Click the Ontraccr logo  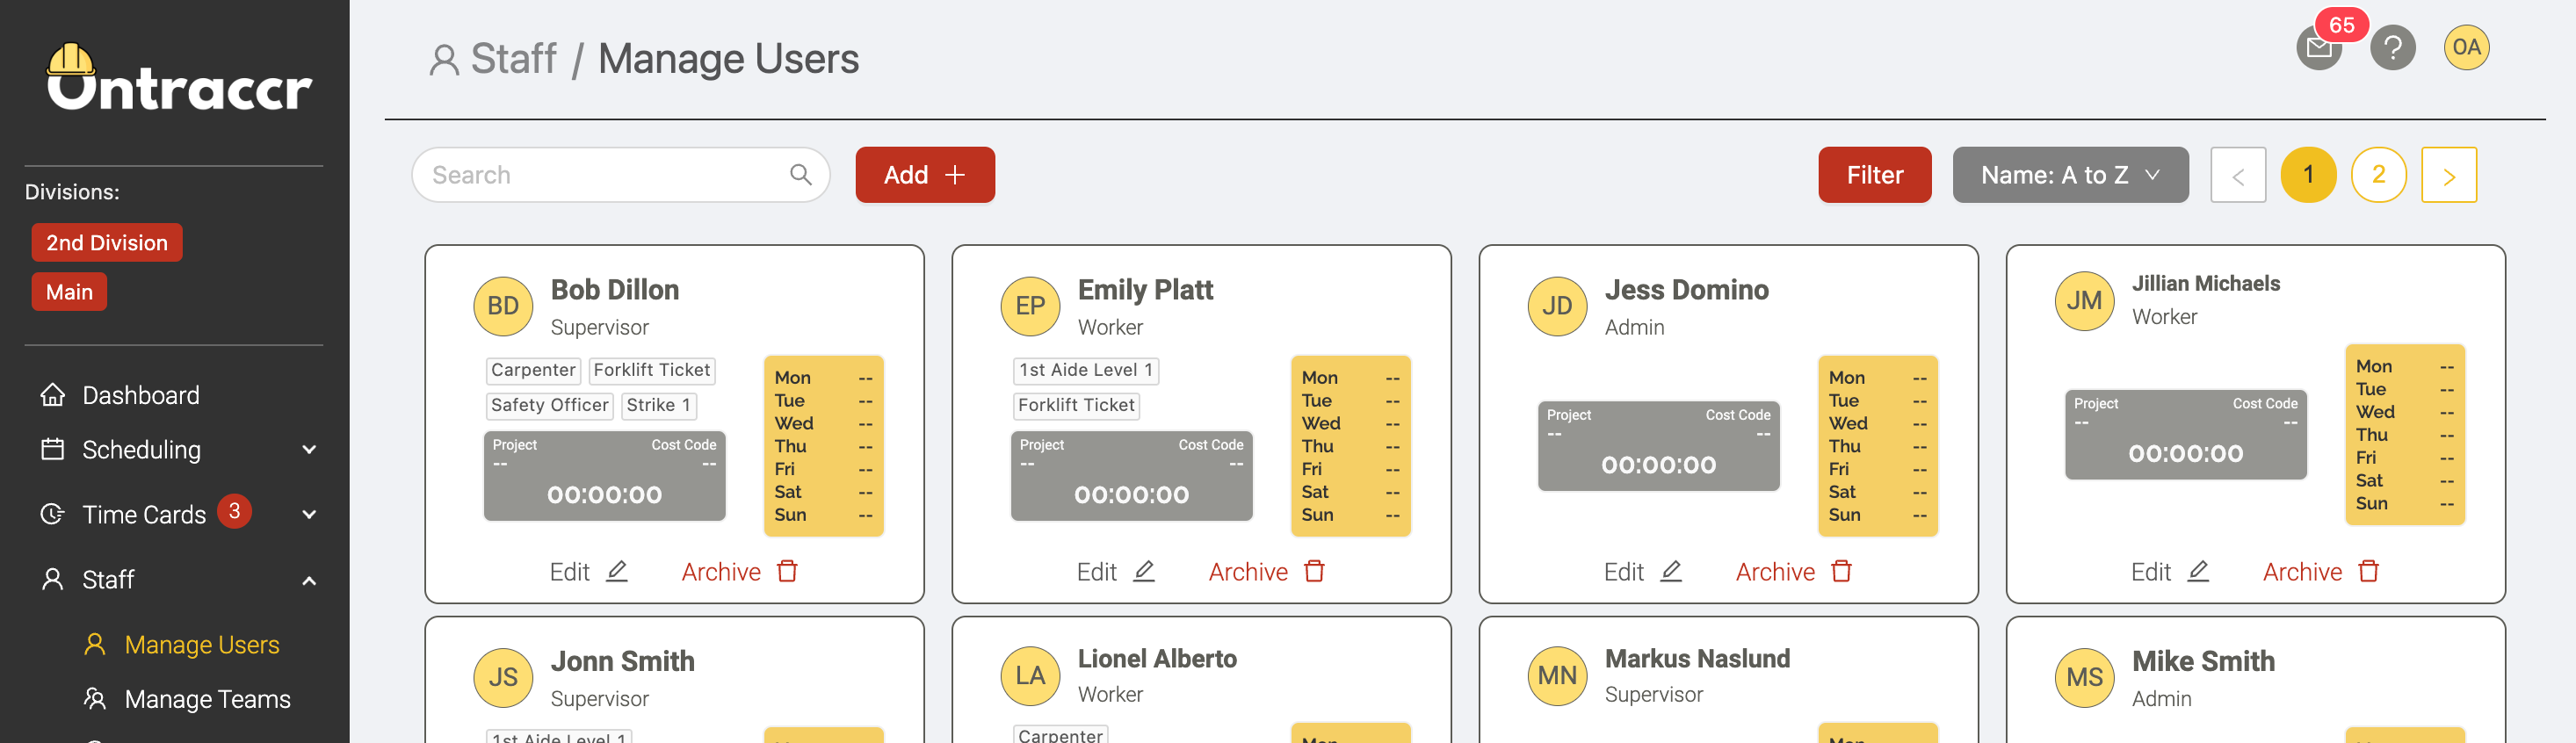(x=179, y=77)
